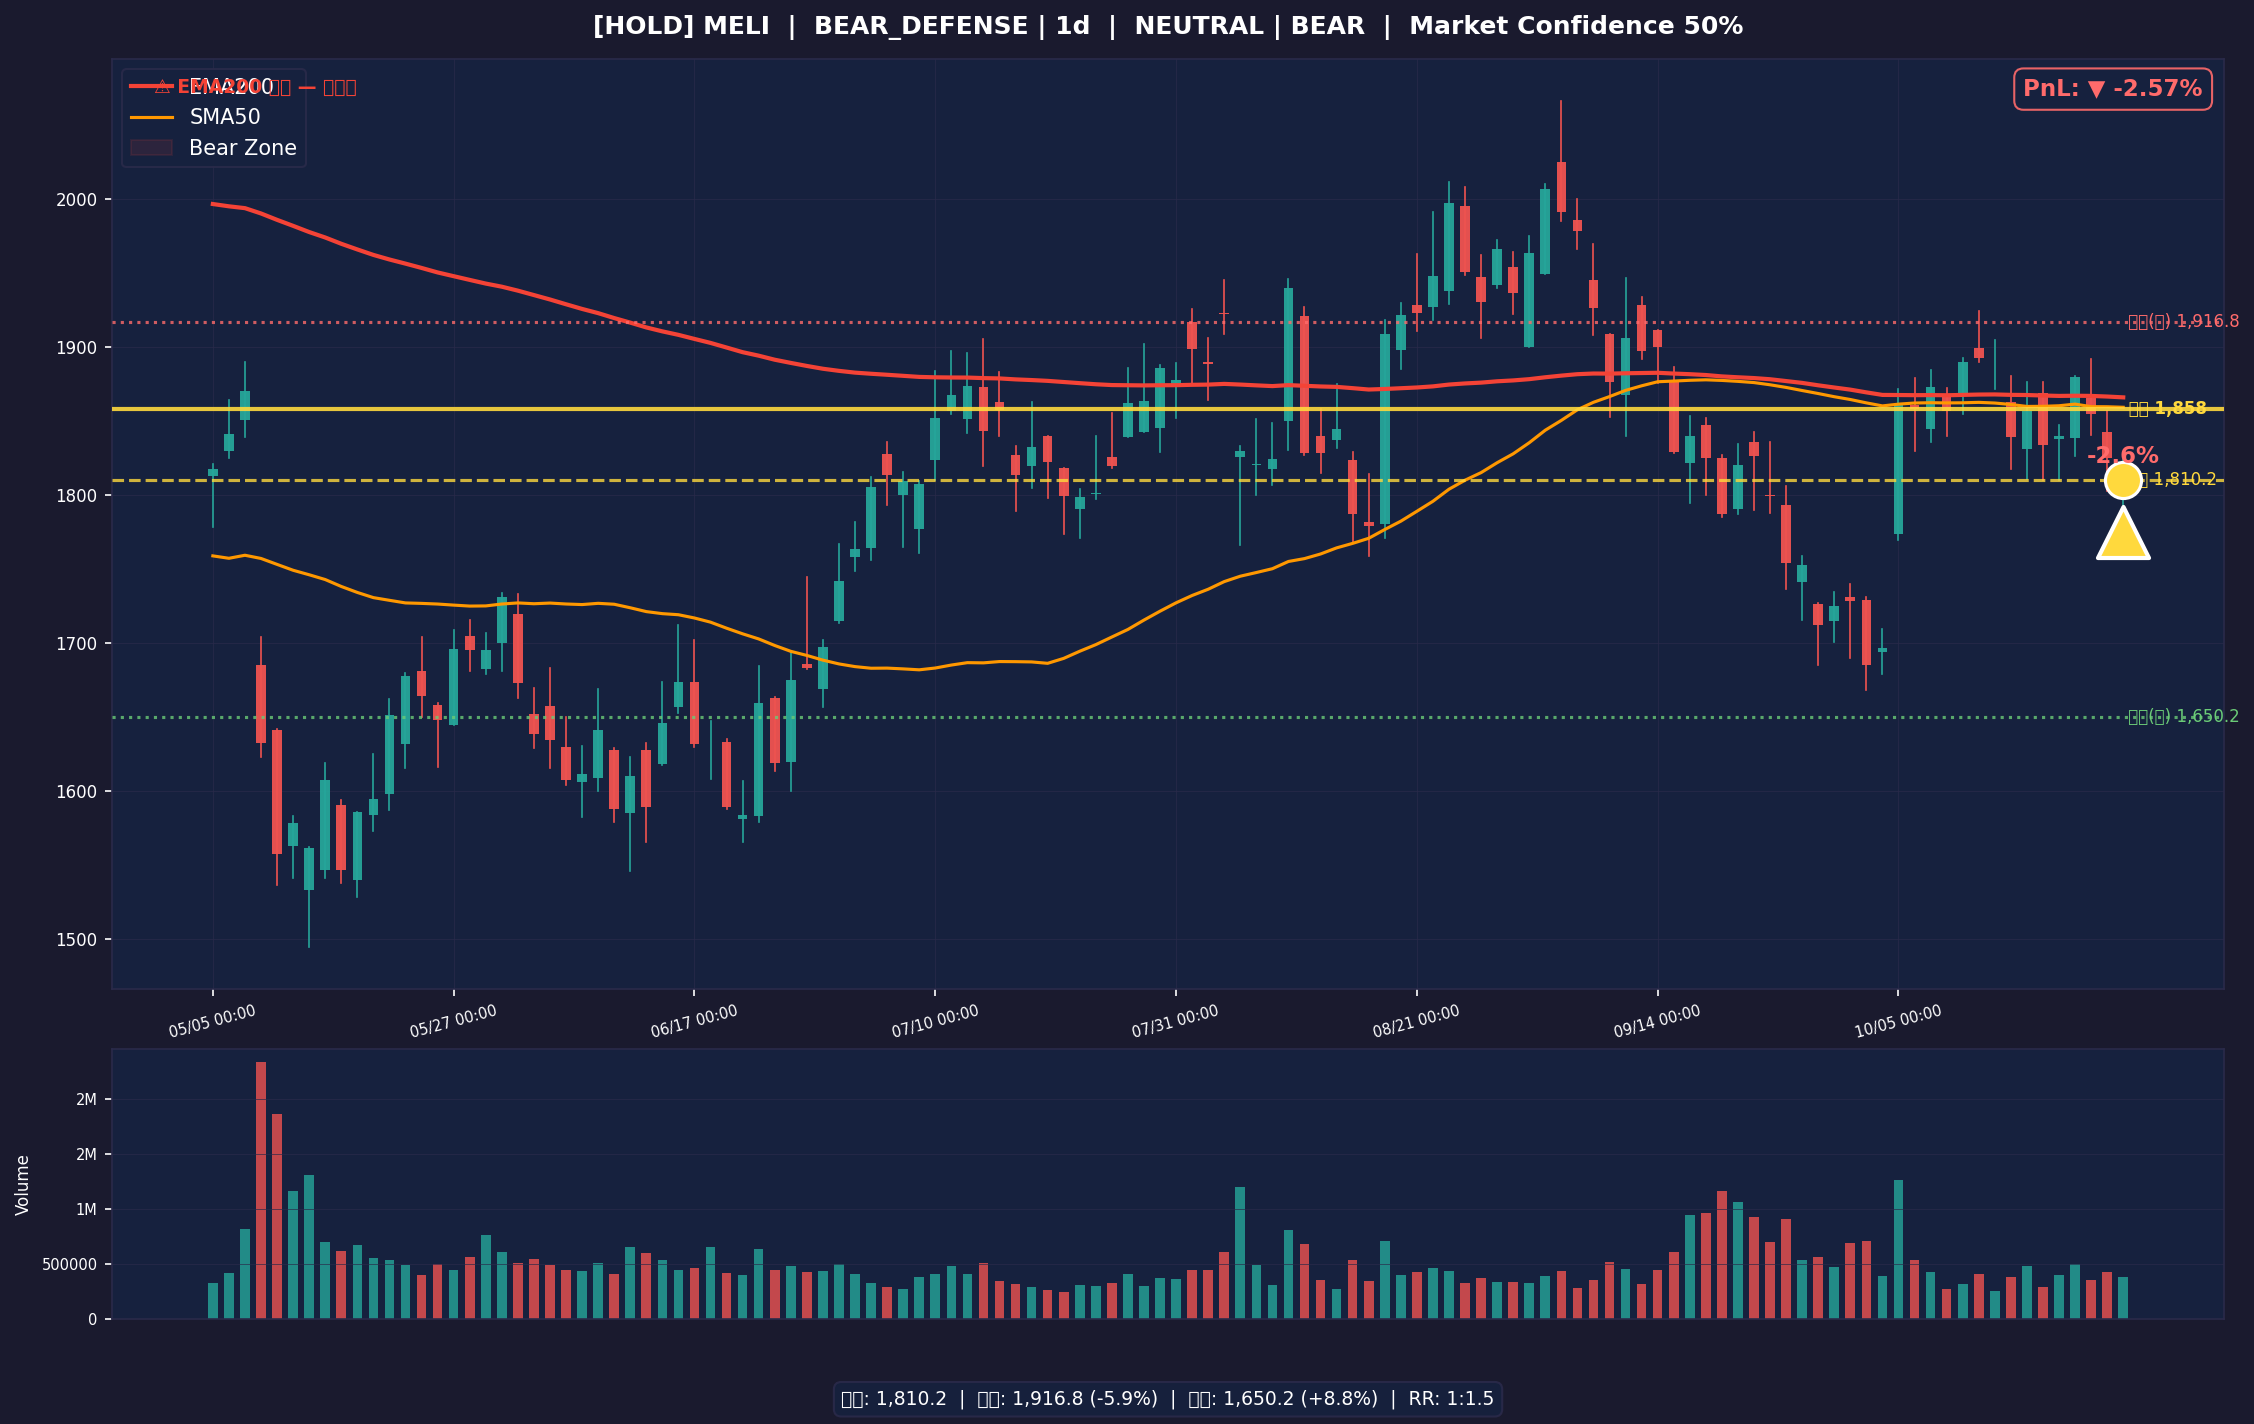
Task: Click the red warning triangle icon by the legend
Action: pyautogui.click(x=162, y=87)
